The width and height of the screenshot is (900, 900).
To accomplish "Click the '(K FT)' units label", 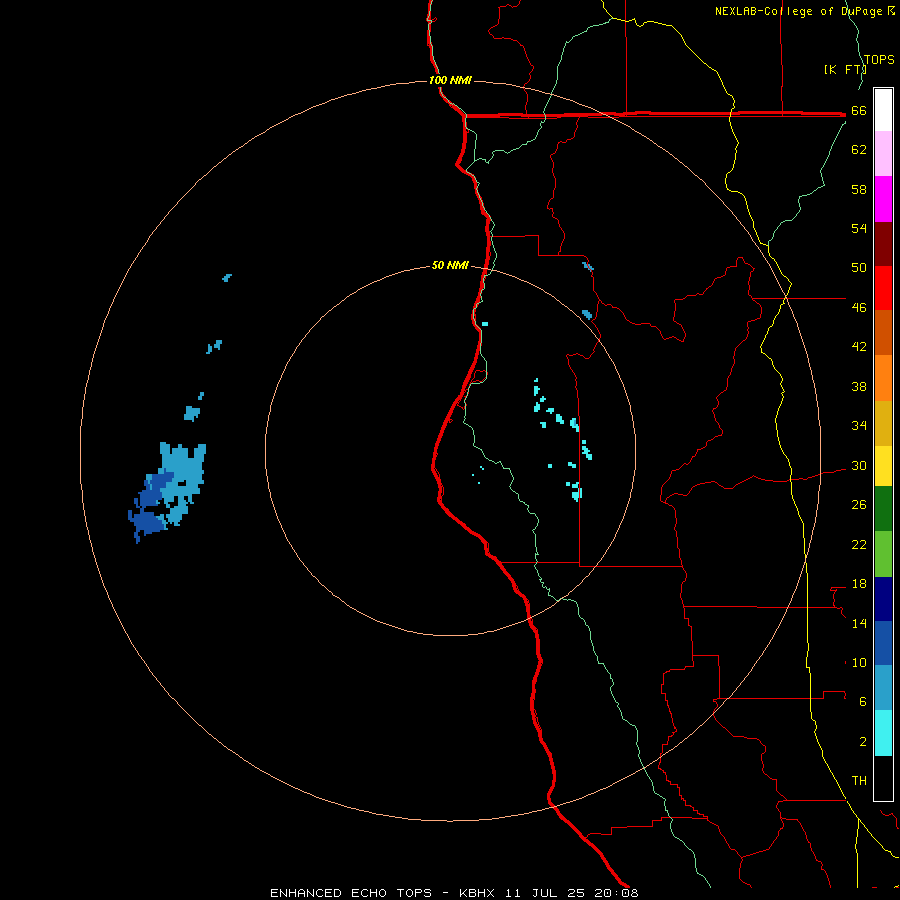I will coord(845,69).
